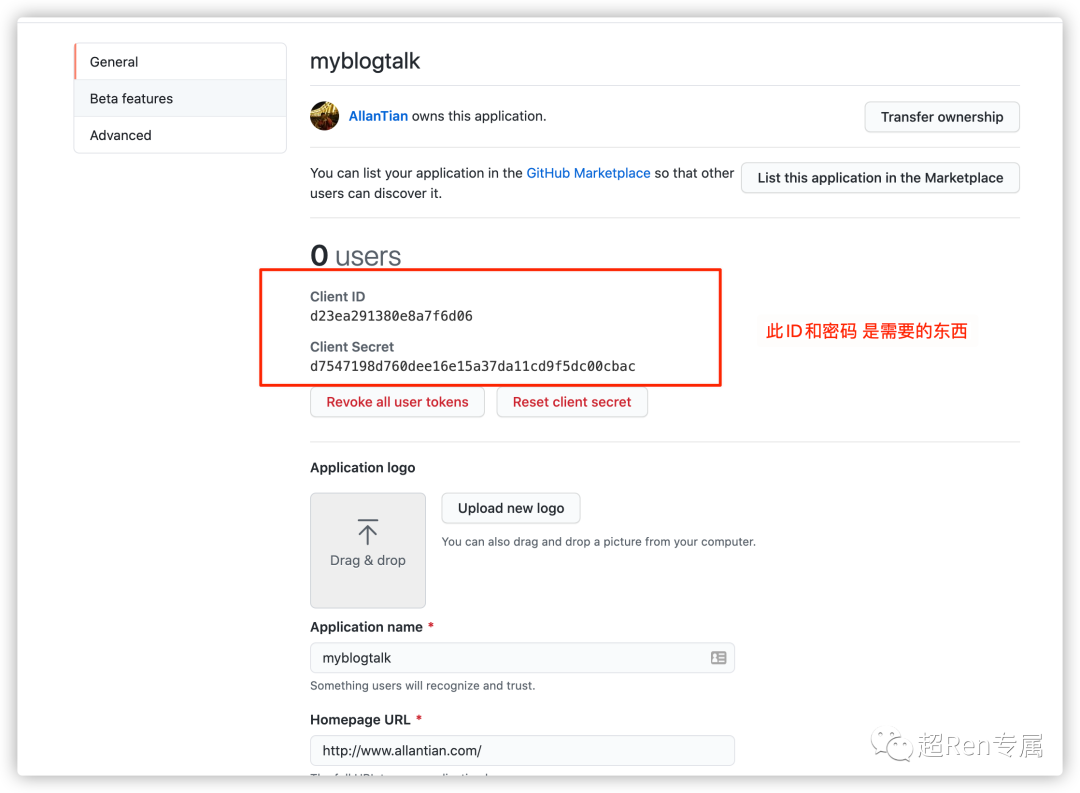
Task: Click the Client ID label
Action: click(x=338, y=296)
